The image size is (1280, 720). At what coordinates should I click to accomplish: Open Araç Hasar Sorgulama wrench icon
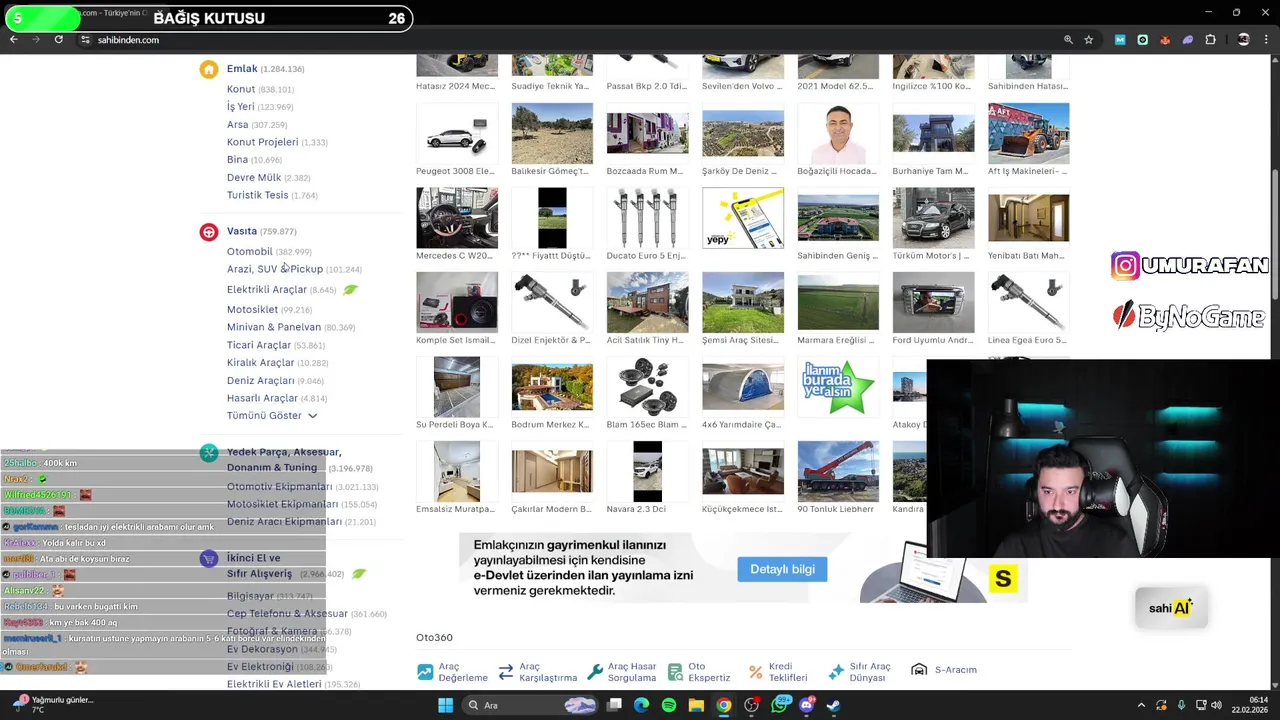594,672
